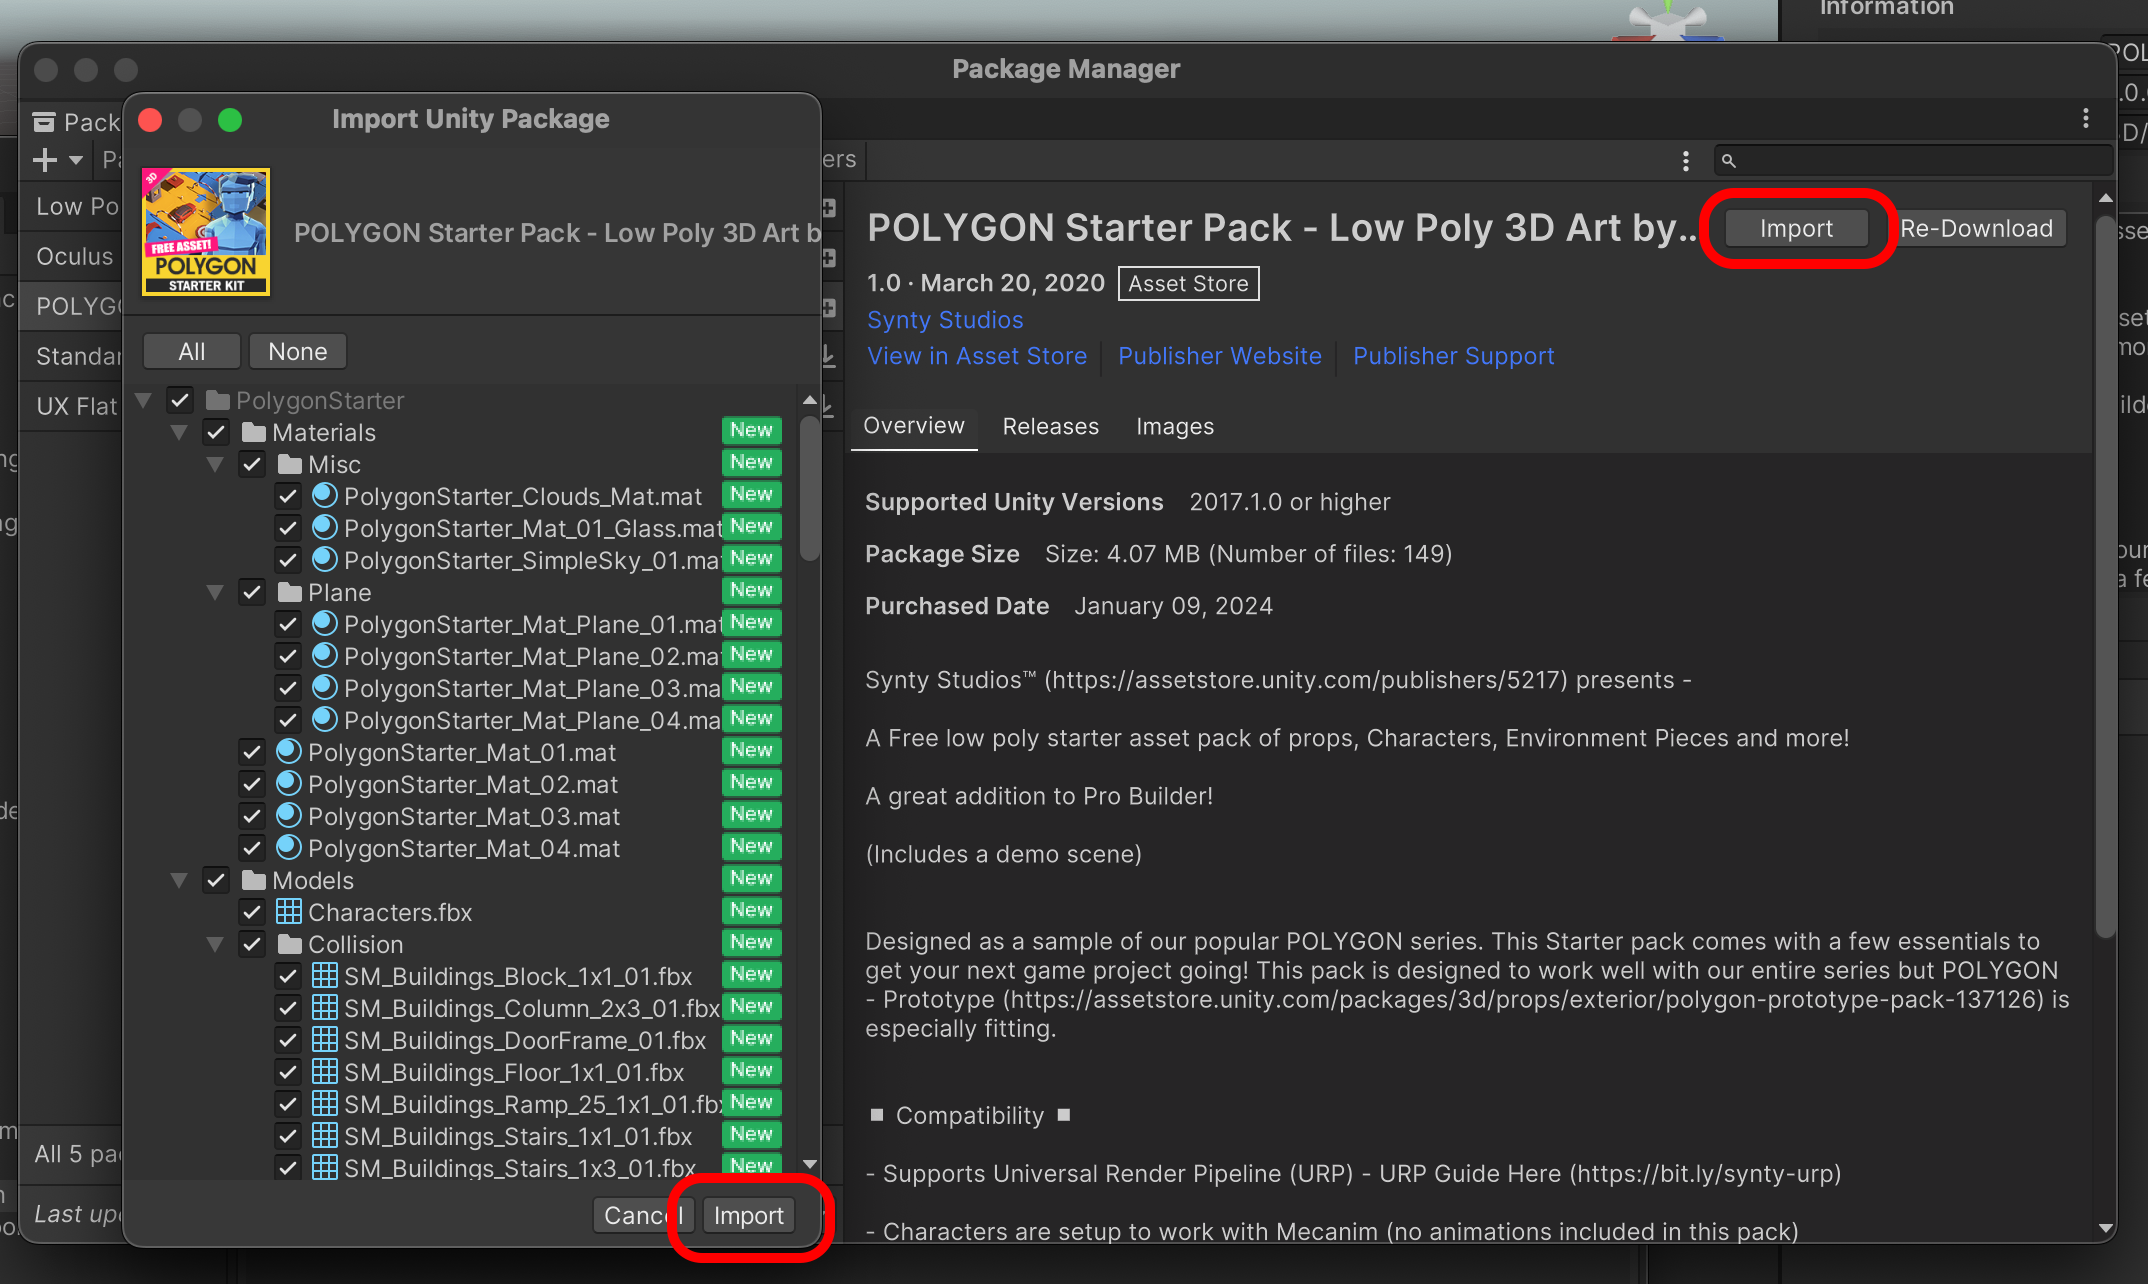The height and width of the screenshot is (1284, 2148).
Task: Click the search magnifier icon in the package field
Action: coord(1729,160)
